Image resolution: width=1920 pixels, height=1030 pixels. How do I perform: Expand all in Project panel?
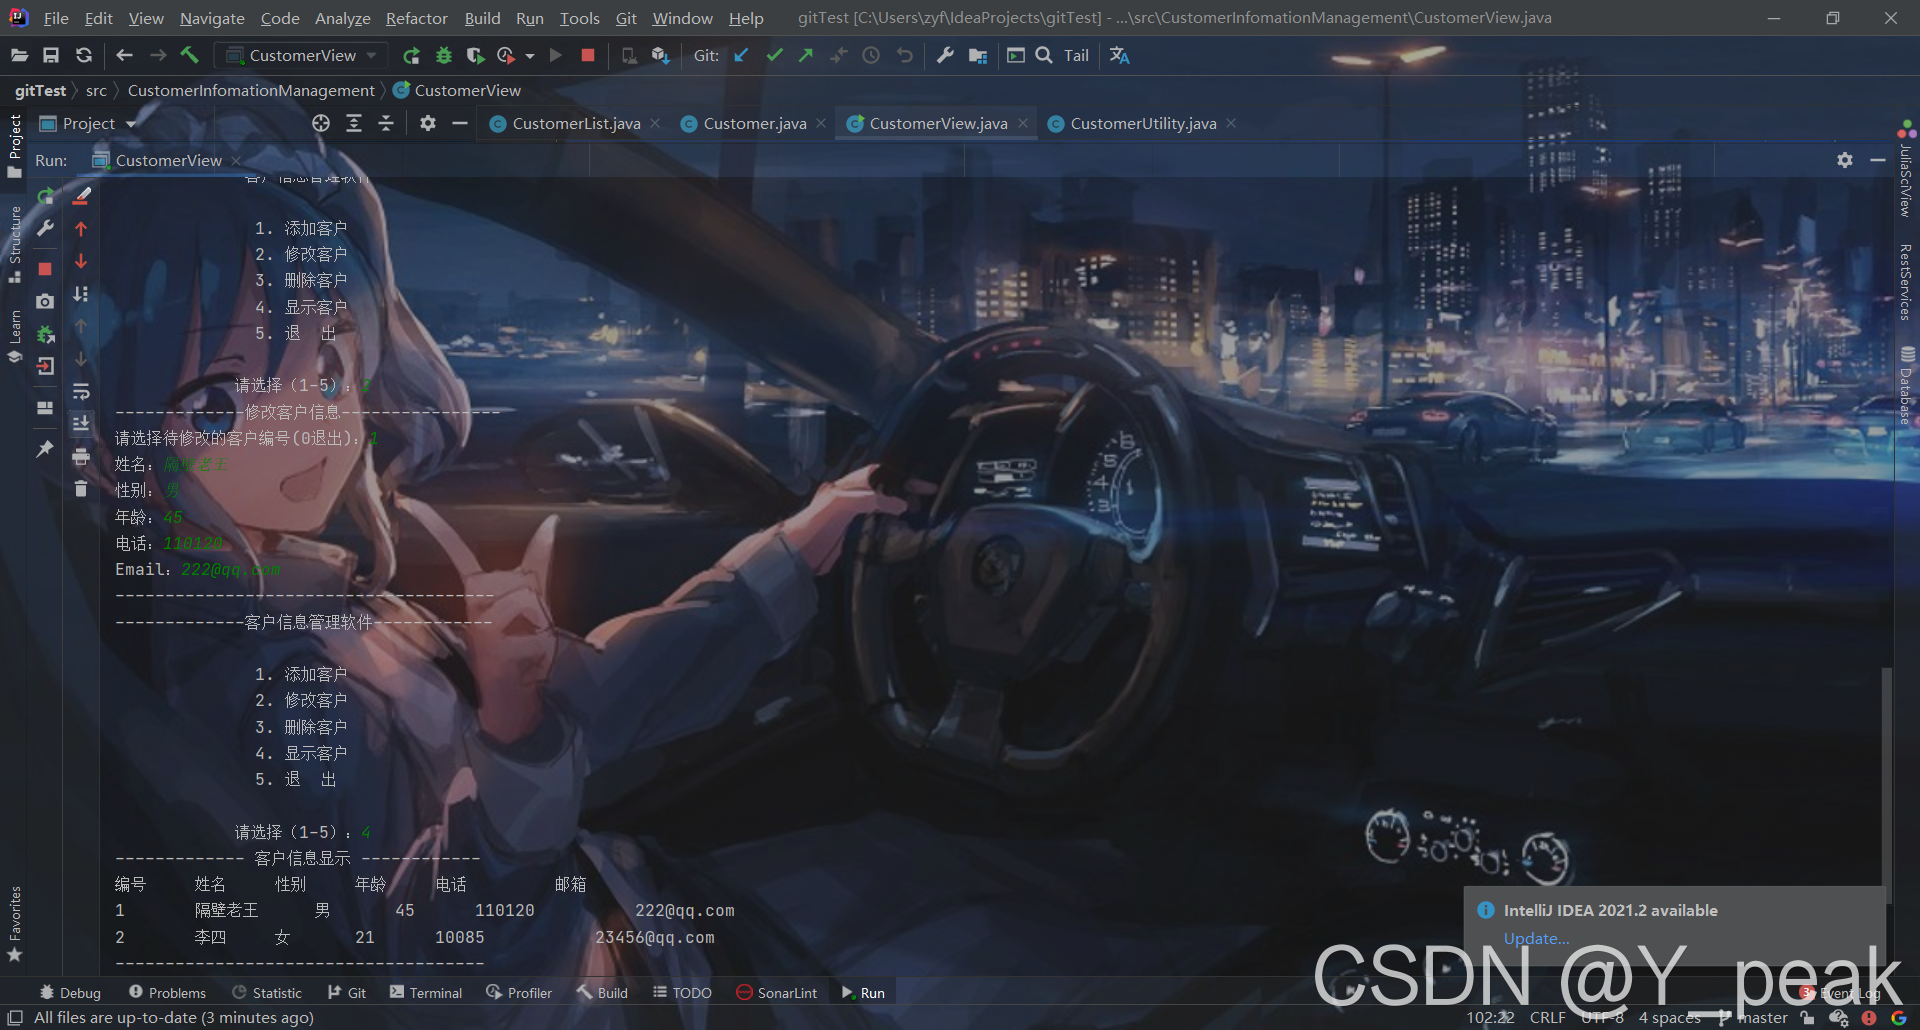354,123
